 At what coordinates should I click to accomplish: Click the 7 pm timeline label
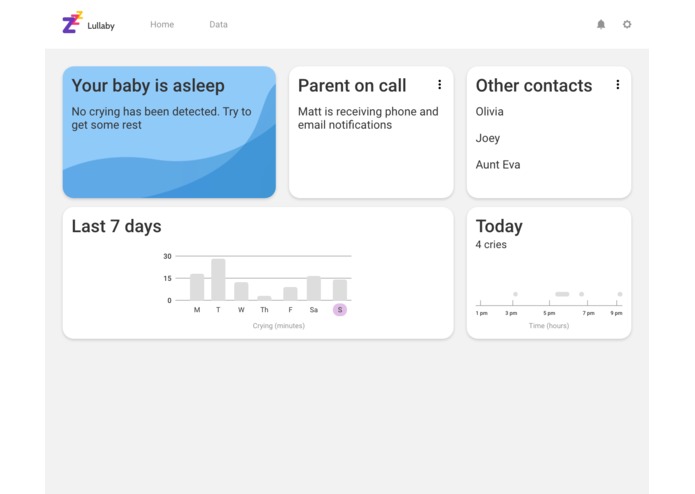(589, 313)
